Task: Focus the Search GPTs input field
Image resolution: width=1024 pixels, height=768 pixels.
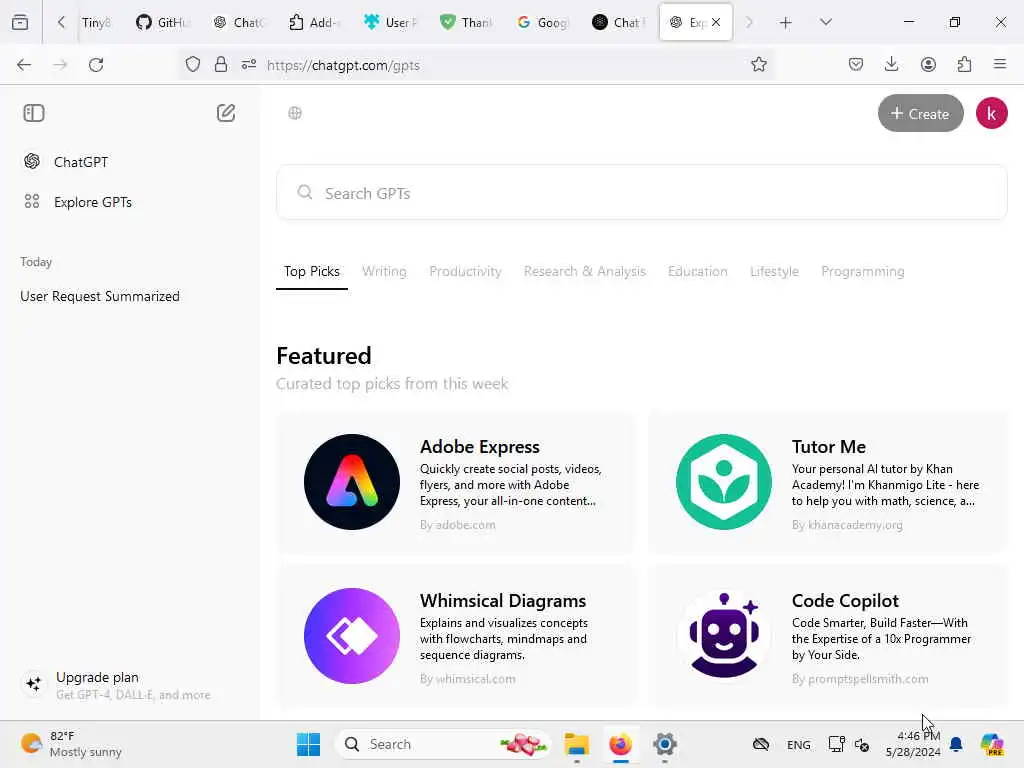Action: click(641, 193)
